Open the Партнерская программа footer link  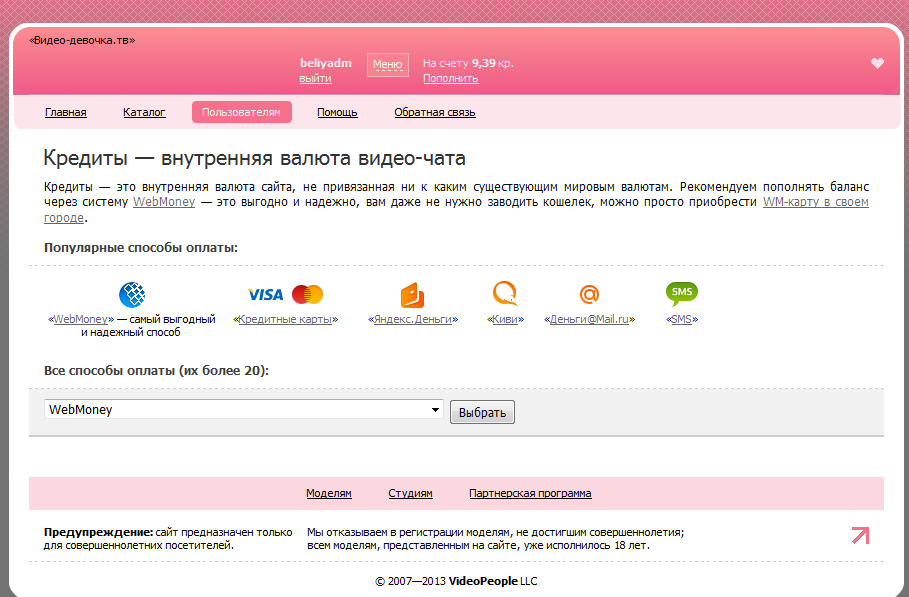click(530, 493)
